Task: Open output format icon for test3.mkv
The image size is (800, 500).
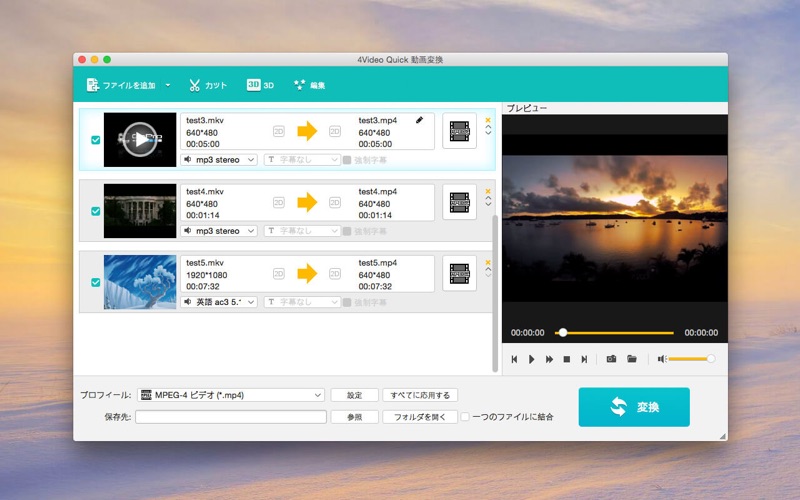Action: [459, 131]
